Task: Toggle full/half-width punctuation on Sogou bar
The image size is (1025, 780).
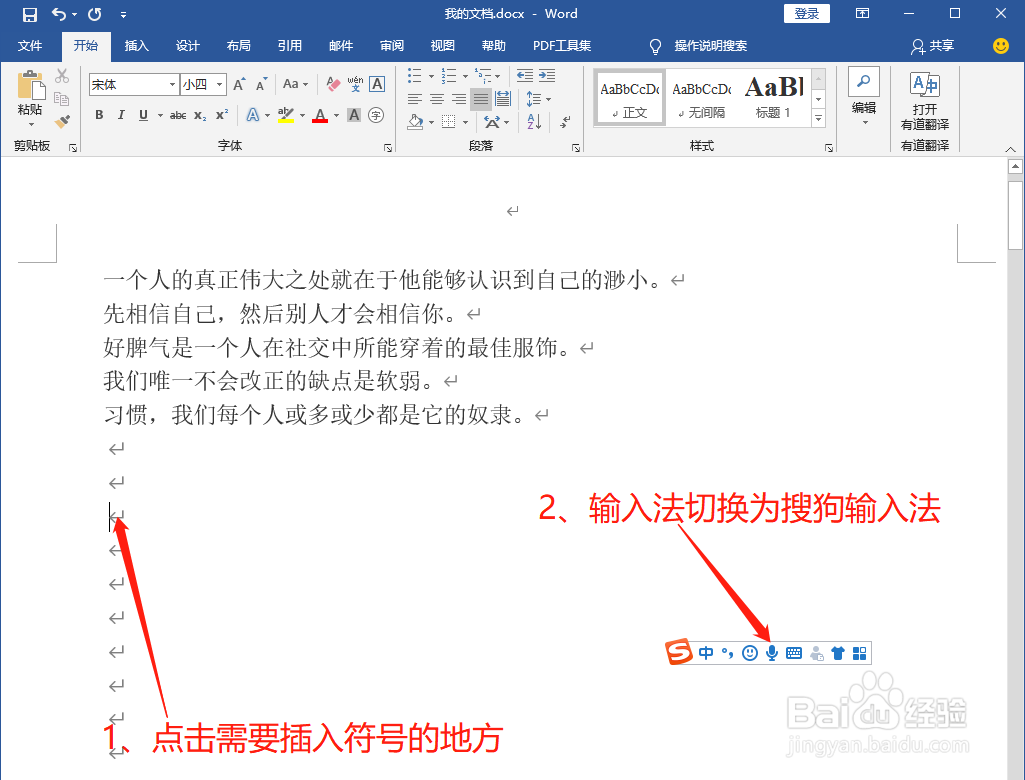Action: coord(728,652)
